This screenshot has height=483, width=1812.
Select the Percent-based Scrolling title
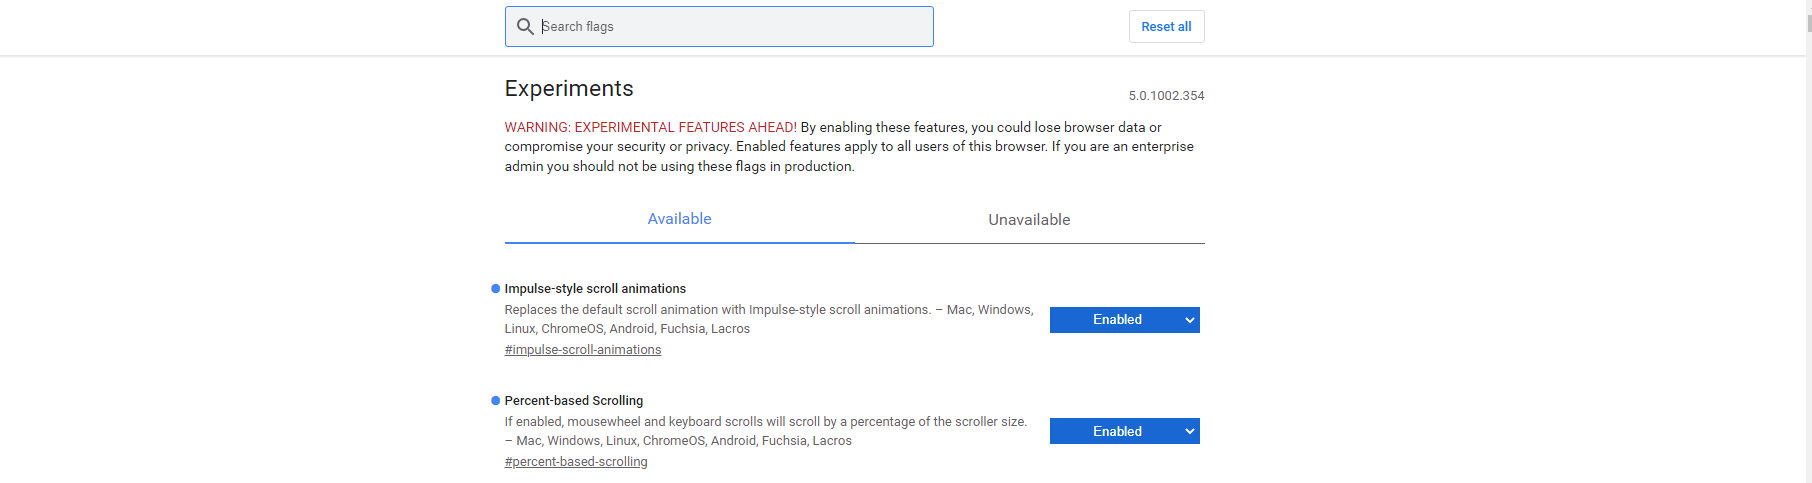(574, 401)
